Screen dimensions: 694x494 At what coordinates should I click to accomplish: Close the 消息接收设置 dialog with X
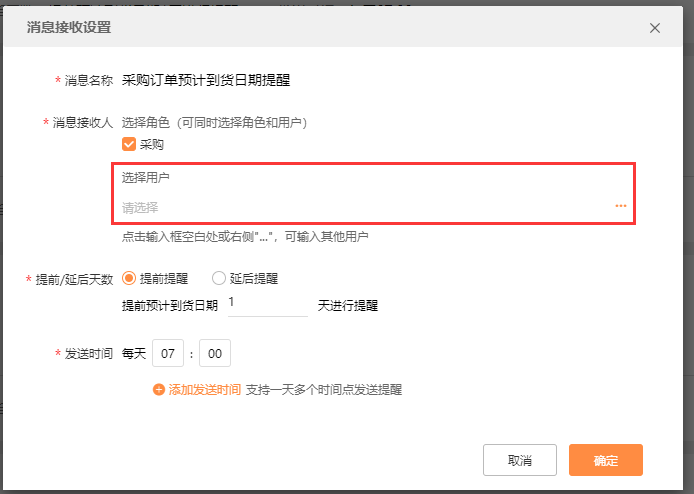coord(655,28)
